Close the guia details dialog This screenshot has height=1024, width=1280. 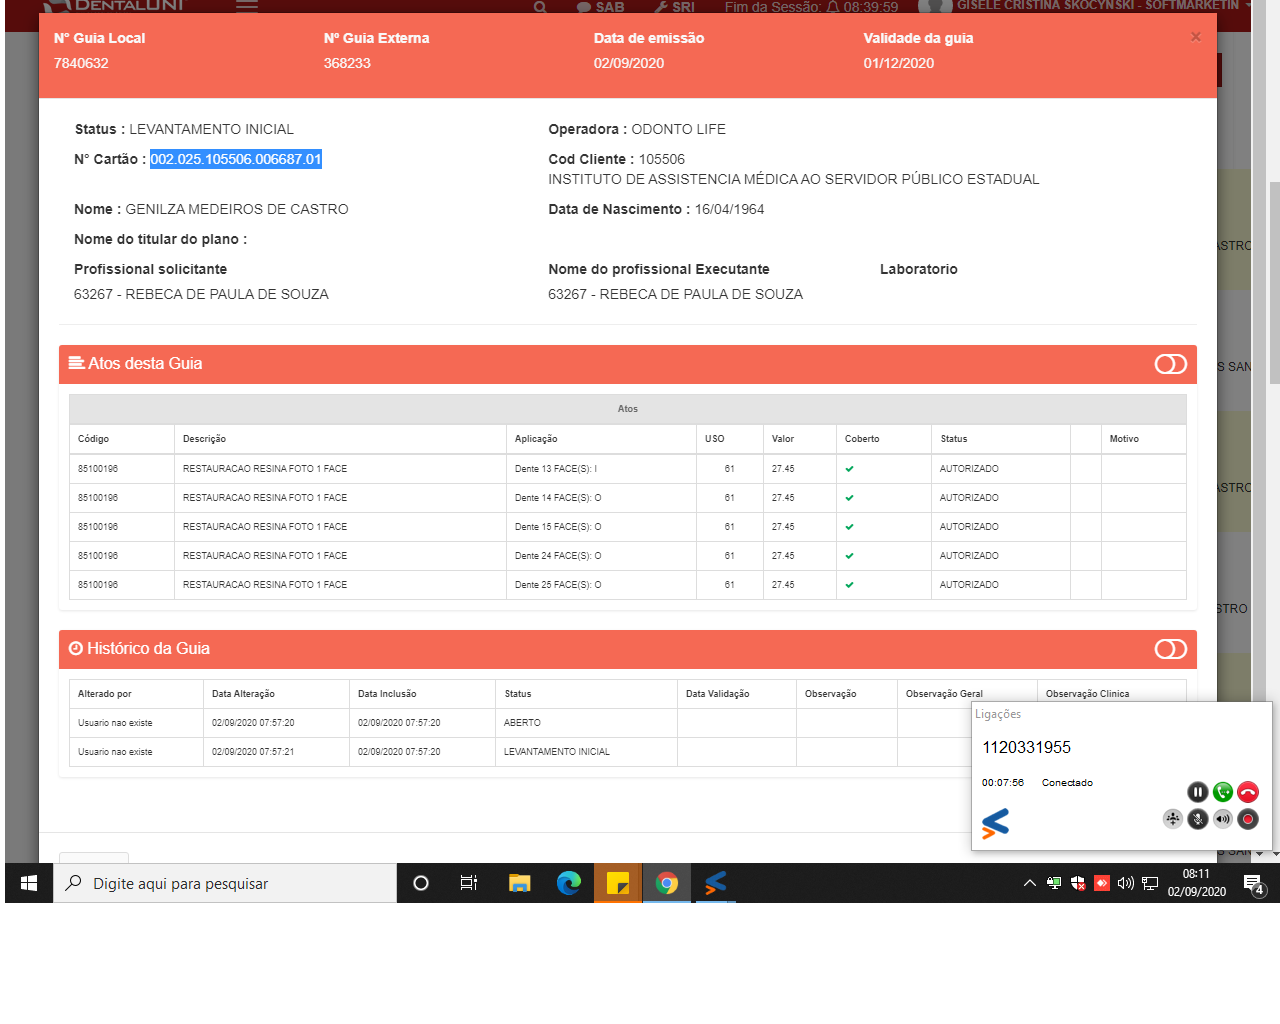(x=1195, y=37)
